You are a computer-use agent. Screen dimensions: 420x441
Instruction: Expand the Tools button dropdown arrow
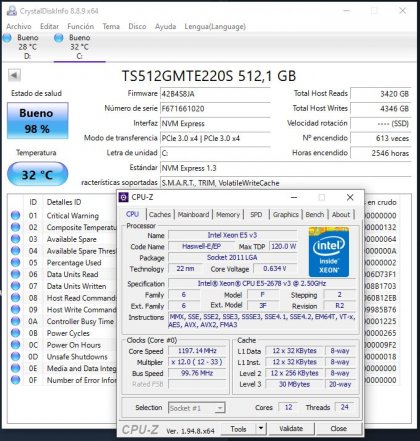(x=261, y=428)
